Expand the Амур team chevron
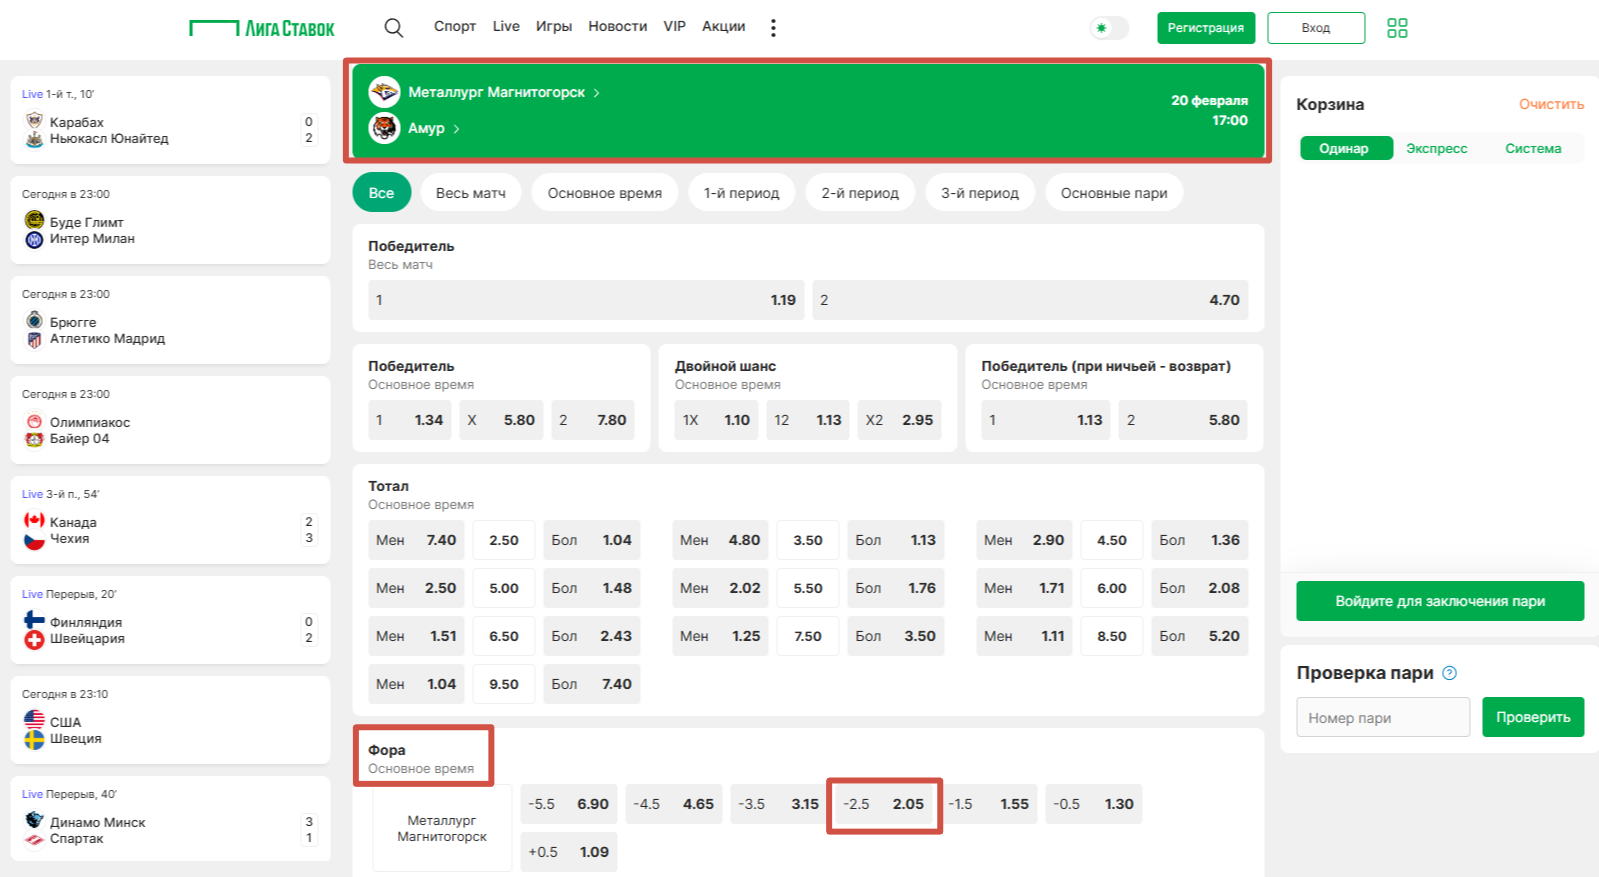1599x877 pixels. 457,129
